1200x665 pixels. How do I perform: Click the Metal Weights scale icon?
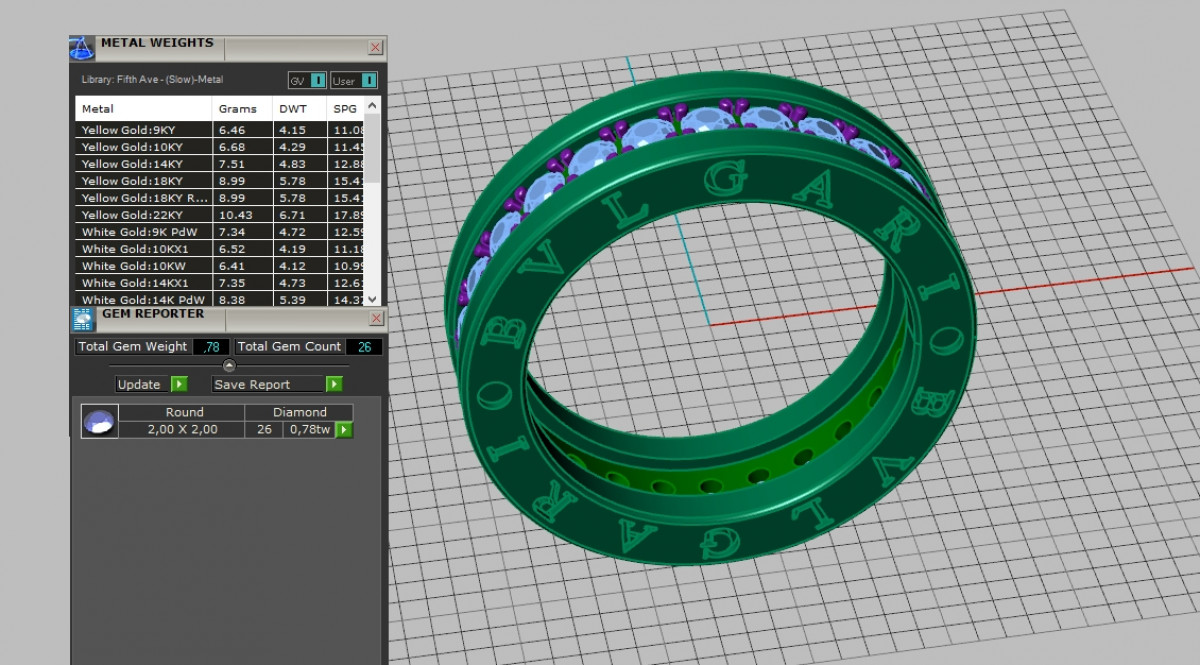coord(82,47)
